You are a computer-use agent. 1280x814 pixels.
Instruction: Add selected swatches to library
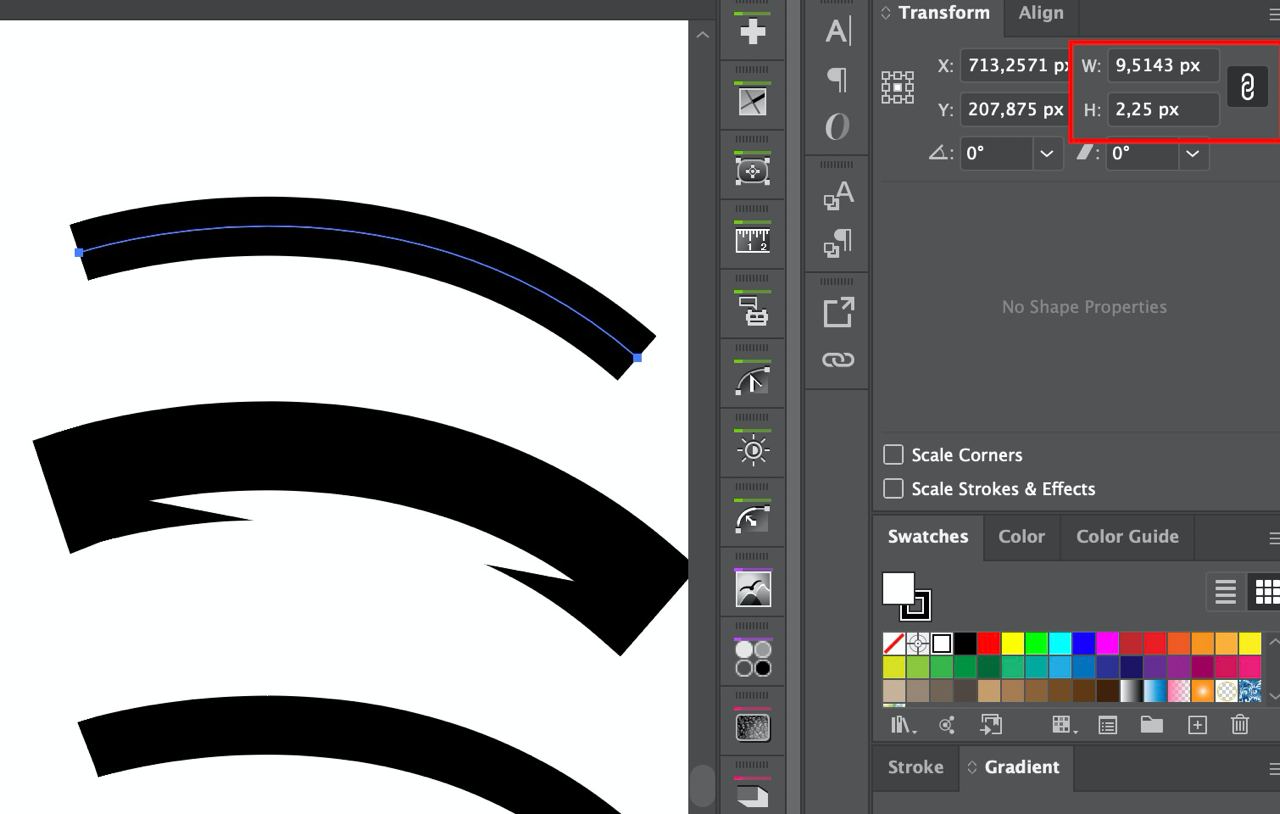point(991,725)
